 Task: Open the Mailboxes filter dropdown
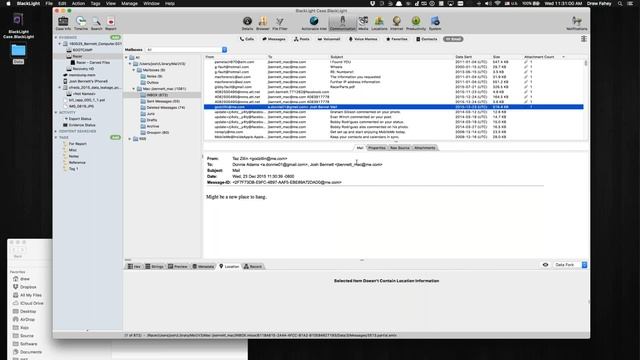186,50
